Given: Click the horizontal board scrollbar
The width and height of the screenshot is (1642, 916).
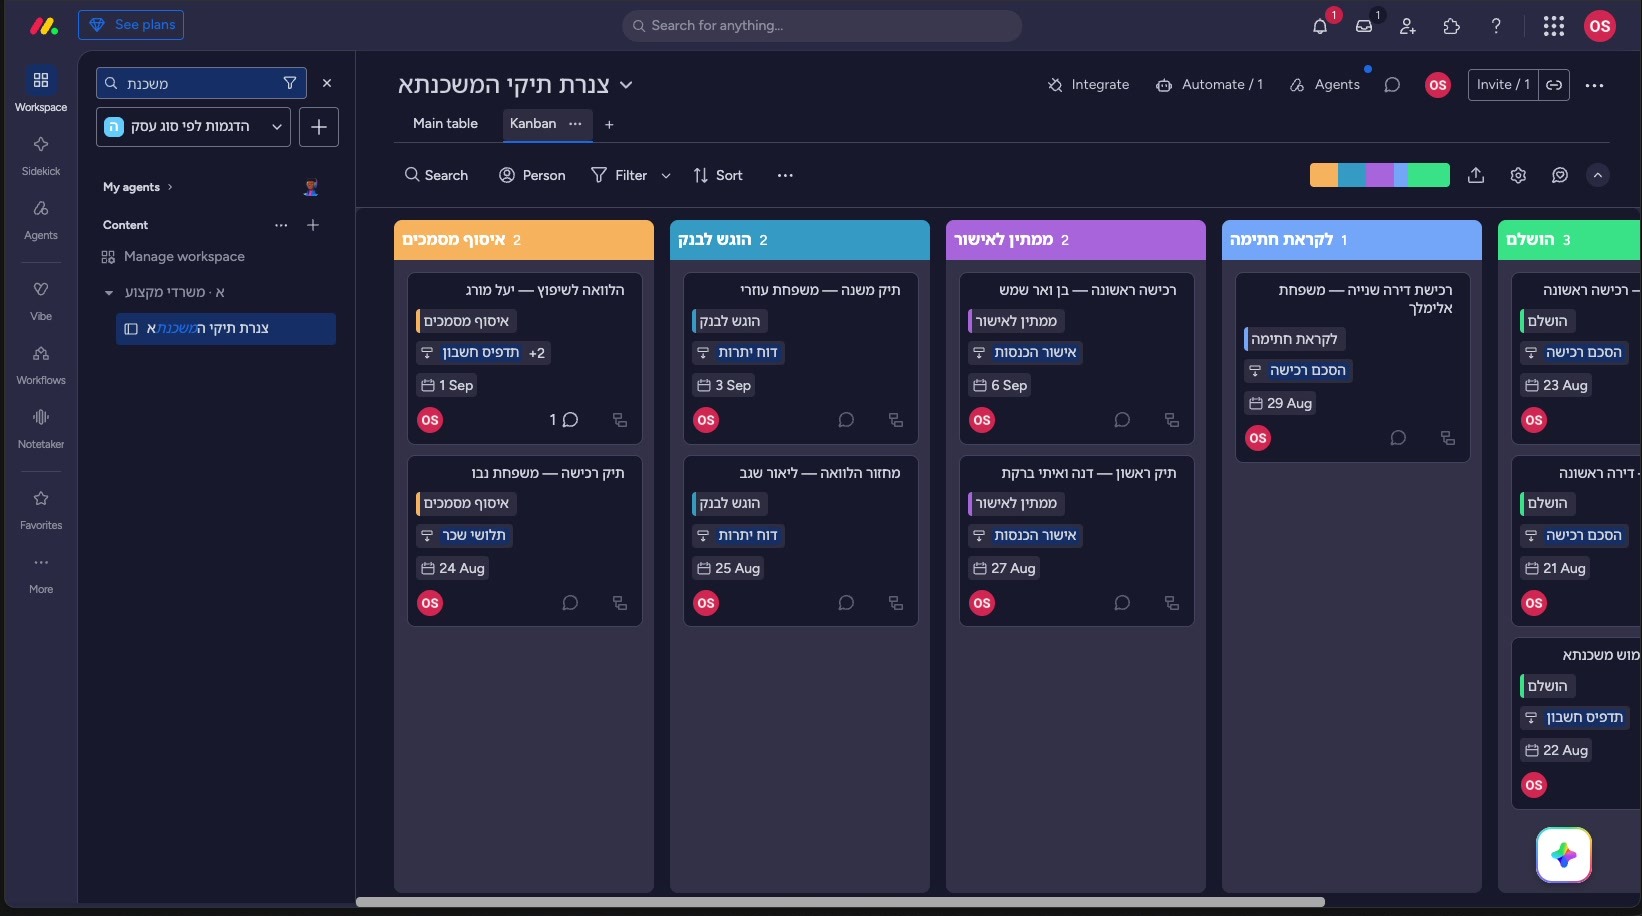Looking at the screenshot, I should pos(840,902).
